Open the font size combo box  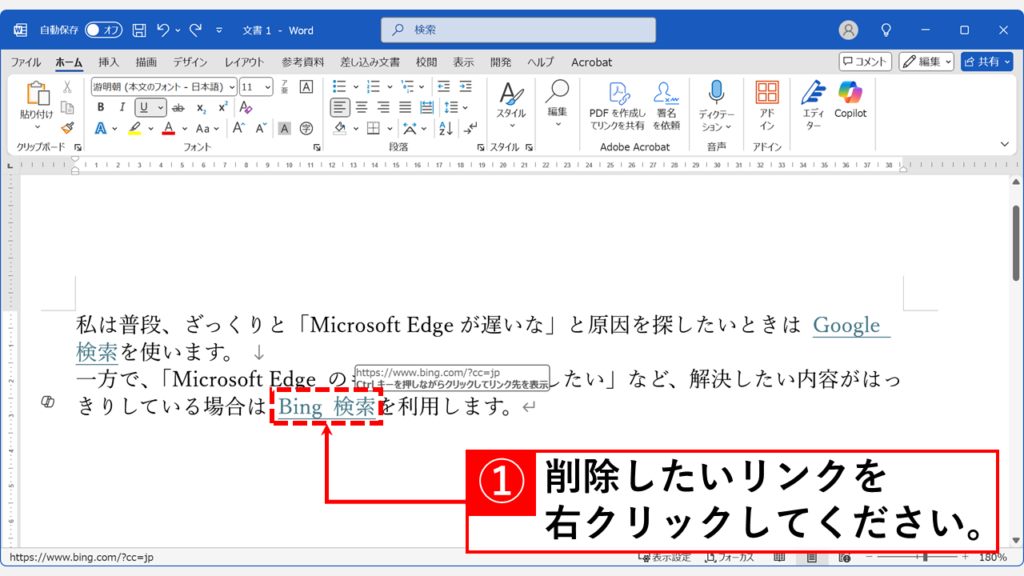click(255, 87)
